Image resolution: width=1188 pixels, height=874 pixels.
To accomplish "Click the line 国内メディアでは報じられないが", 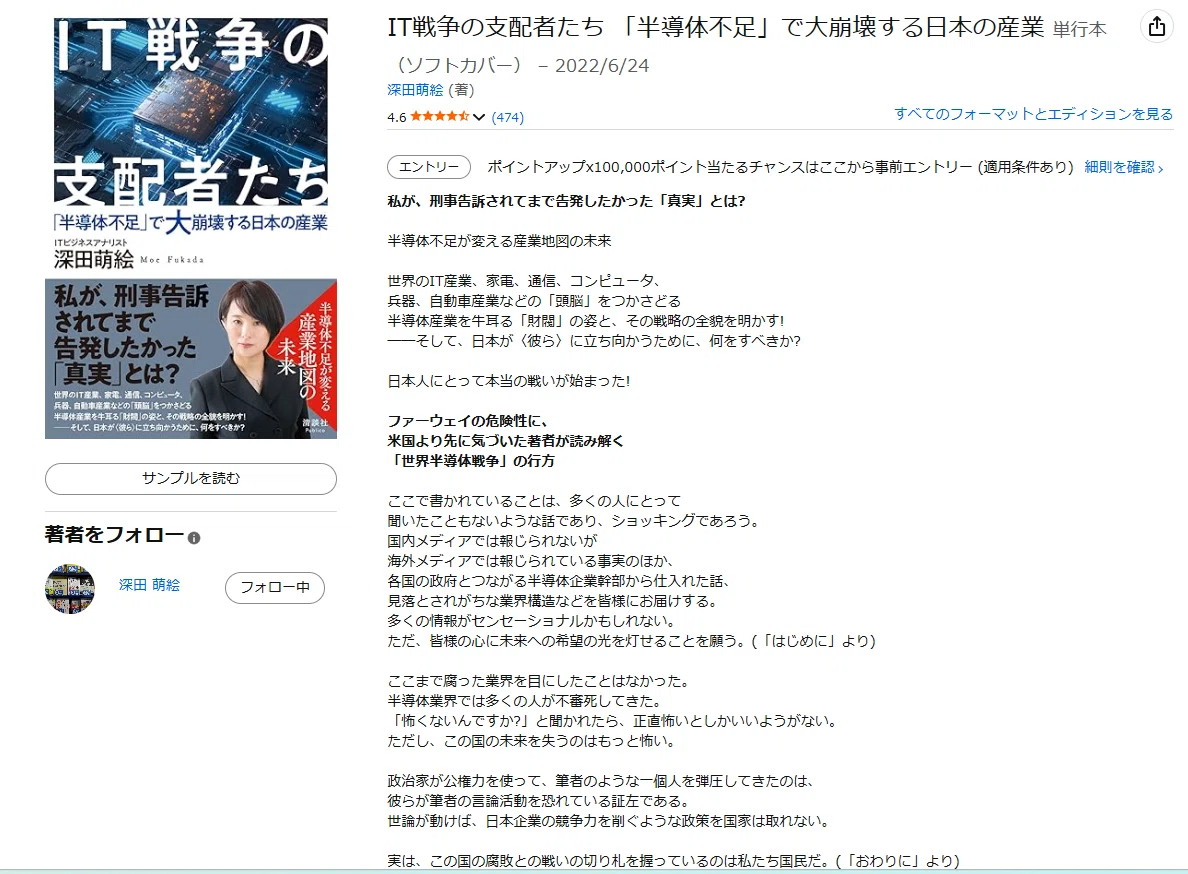I will click(492, 541).
